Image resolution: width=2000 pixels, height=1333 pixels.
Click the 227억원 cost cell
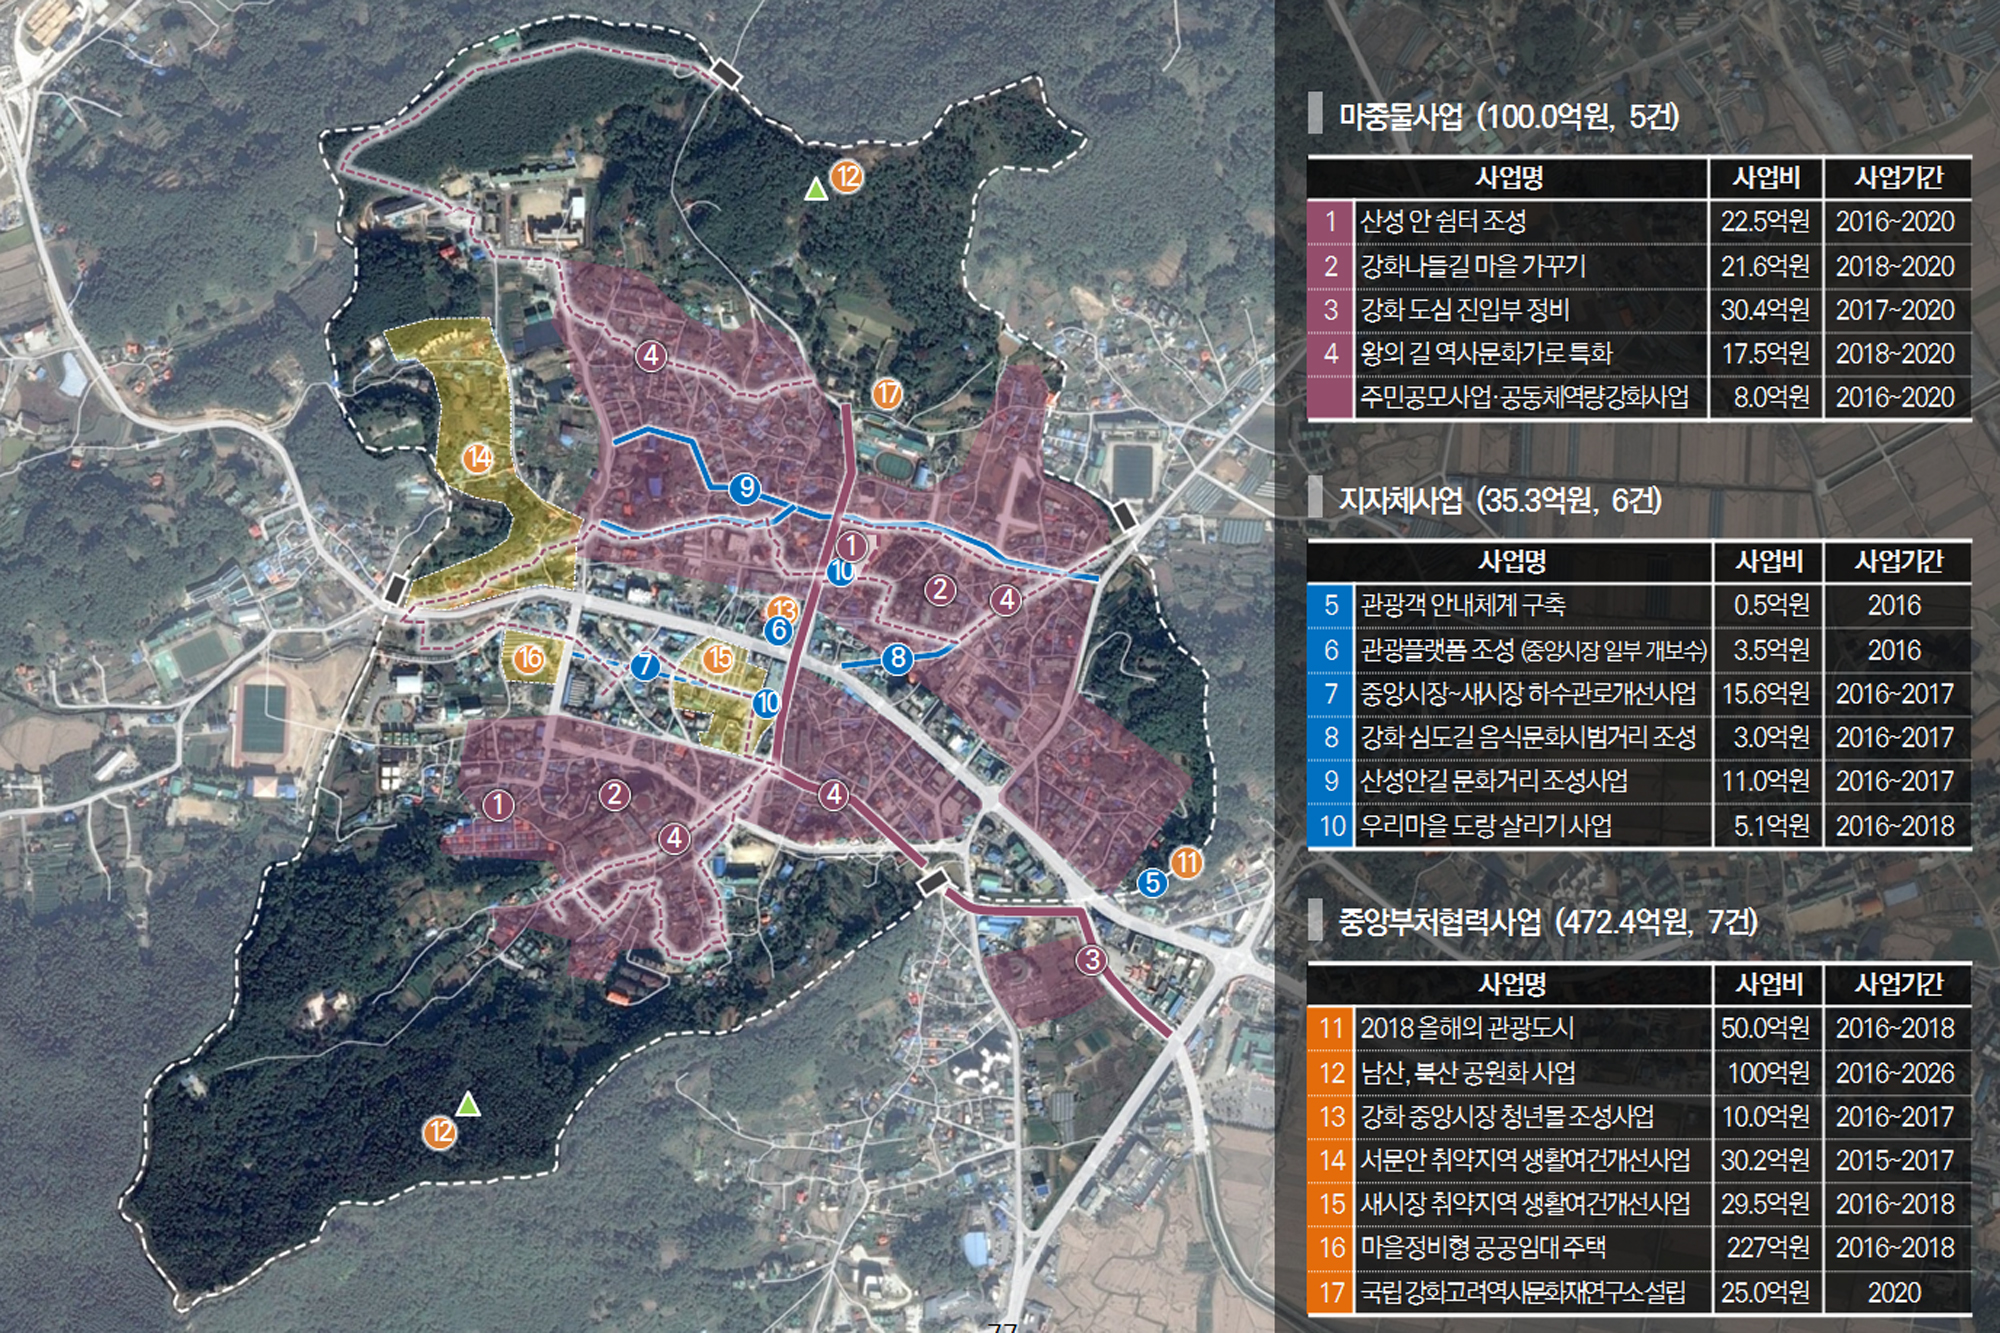point(1767,1248)
